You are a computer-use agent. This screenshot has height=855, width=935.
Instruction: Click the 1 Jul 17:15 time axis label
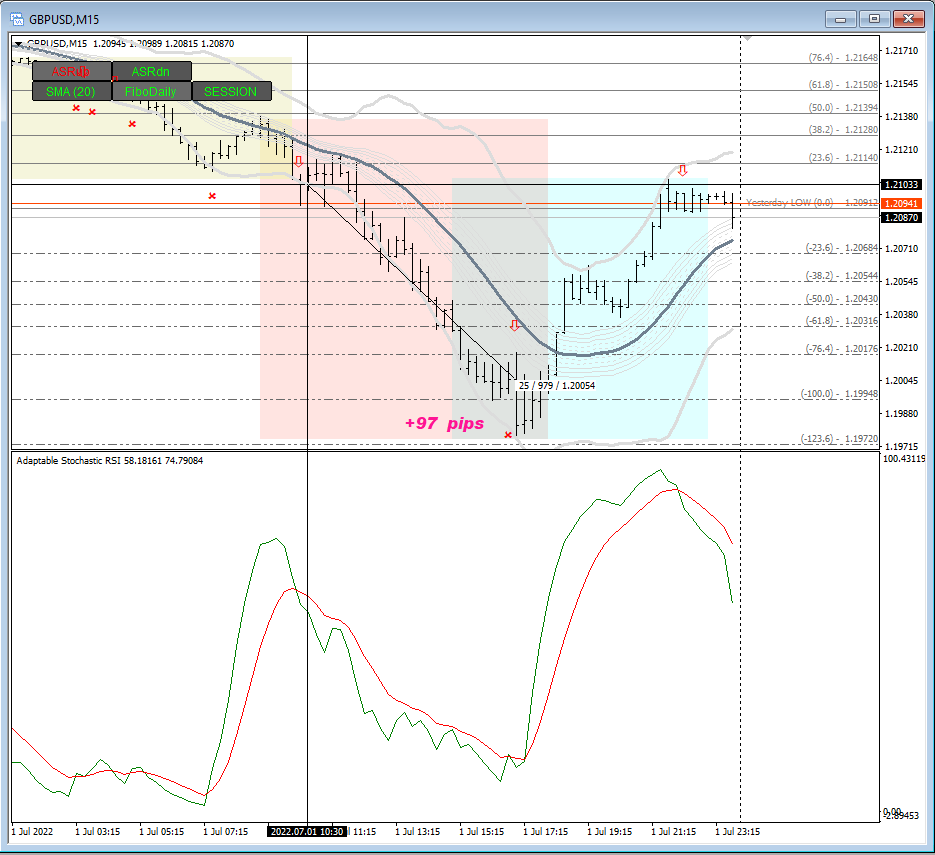(x=546, y=831)
